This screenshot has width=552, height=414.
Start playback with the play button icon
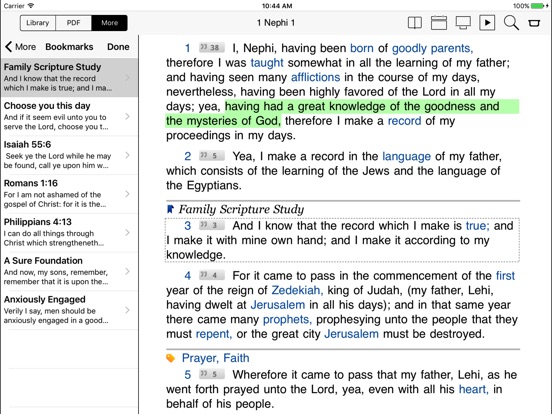pyautogui.click(x=487, y=23)
